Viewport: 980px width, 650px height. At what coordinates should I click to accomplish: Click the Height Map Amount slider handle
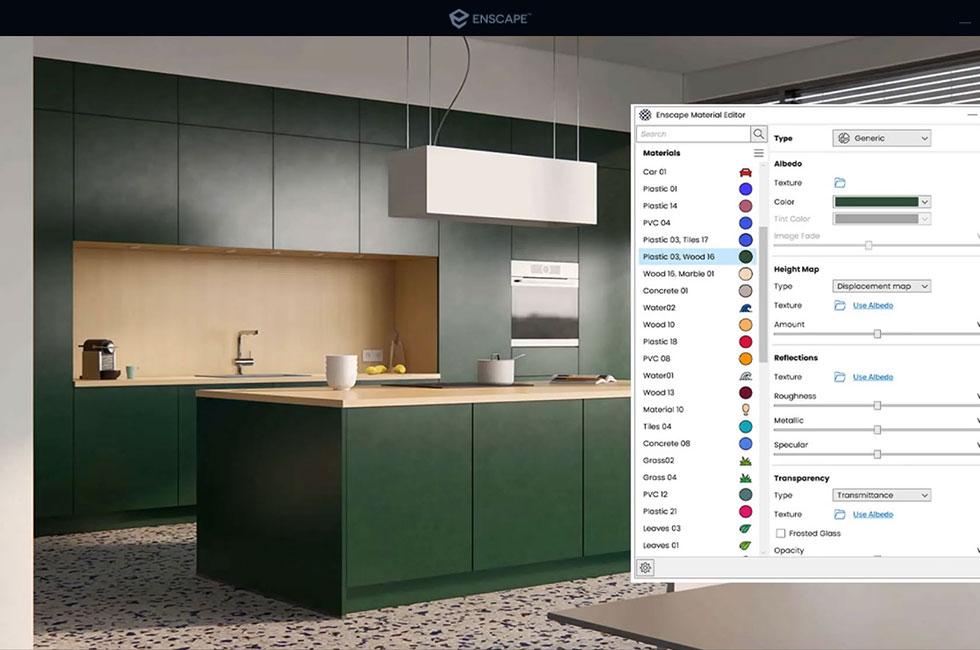tap(878, 334)
